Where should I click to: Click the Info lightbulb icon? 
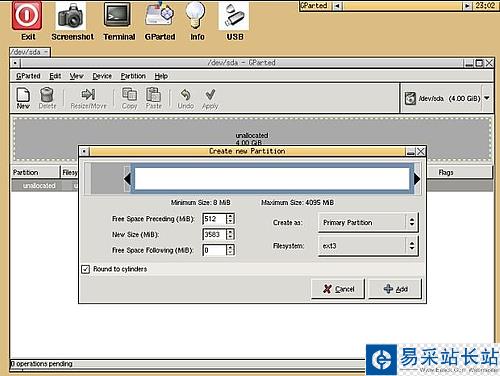pyautogui.click(x=196, y=15)
